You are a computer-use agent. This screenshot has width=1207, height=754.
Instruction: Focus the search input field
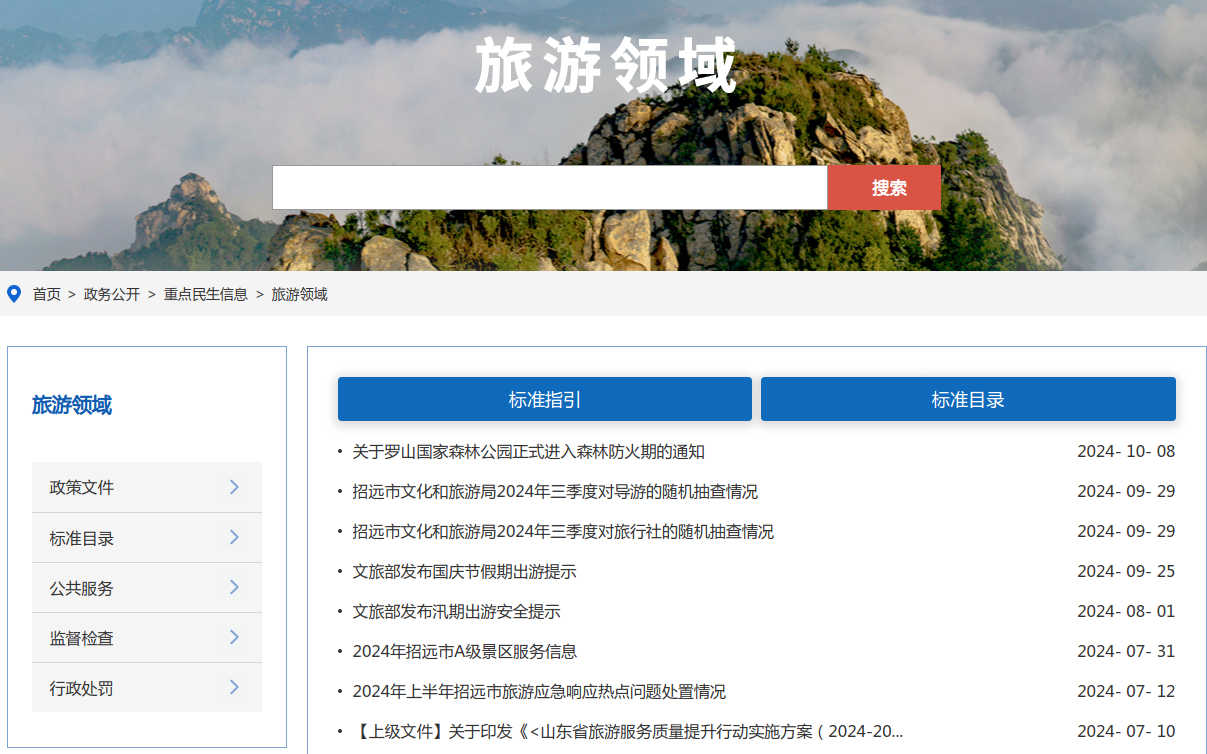point(549,188)
